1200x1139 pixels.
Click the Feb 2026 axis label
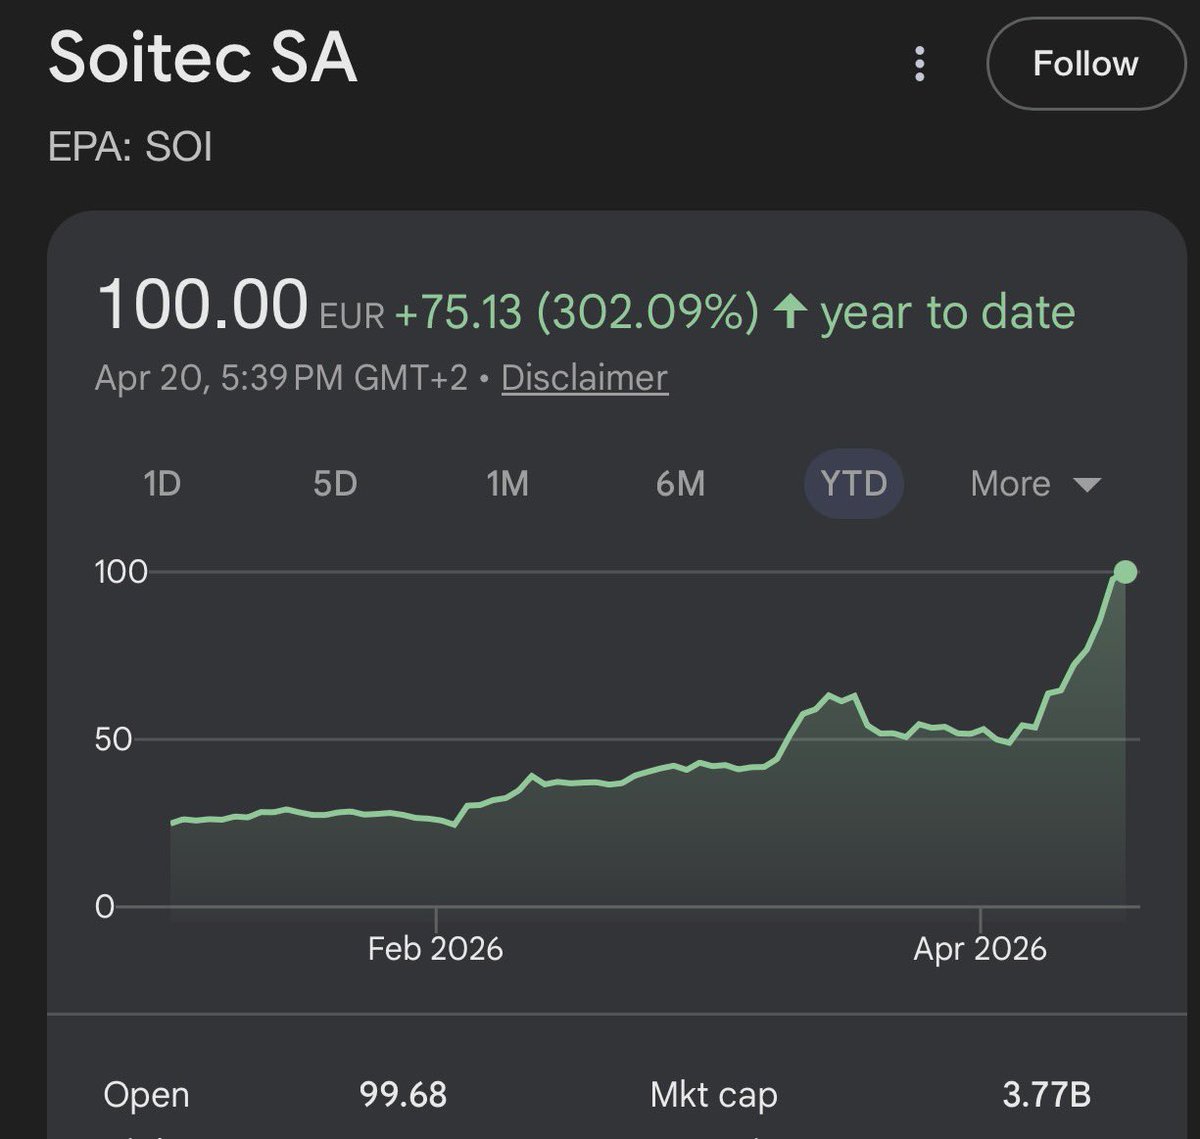click(435, 948)
